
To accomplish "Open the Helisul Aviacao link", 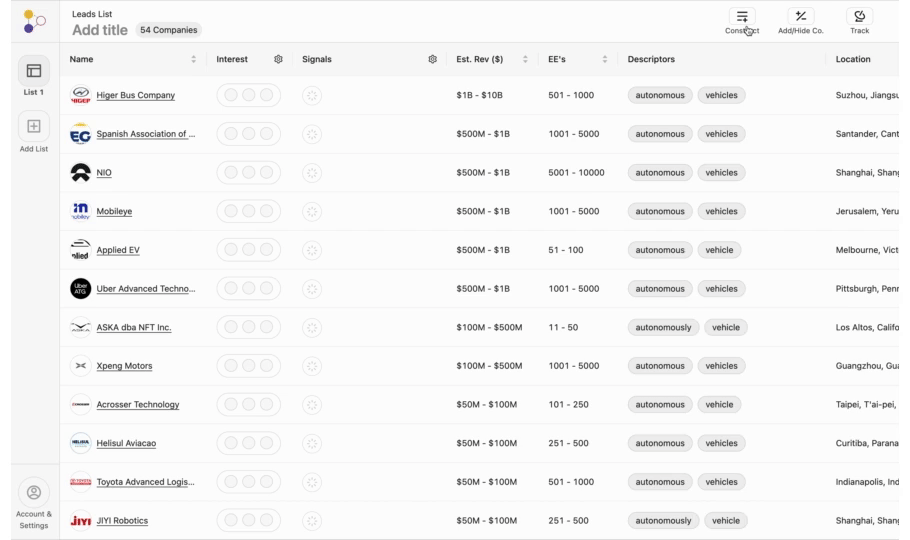I will (x=126, y=444).
